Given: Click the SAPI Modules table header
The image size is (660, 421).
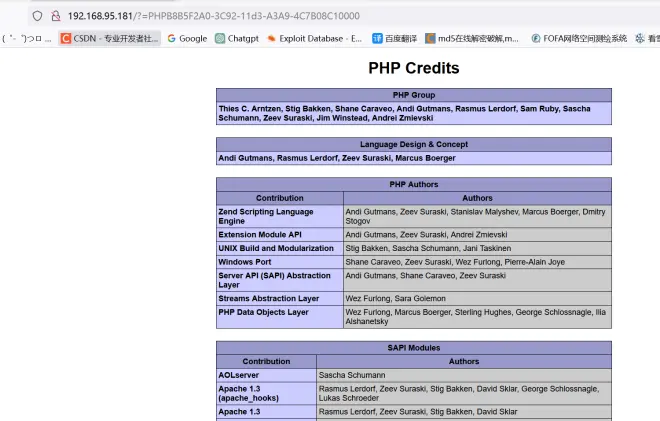Looking at the screenshot, I should click(413, 347).
